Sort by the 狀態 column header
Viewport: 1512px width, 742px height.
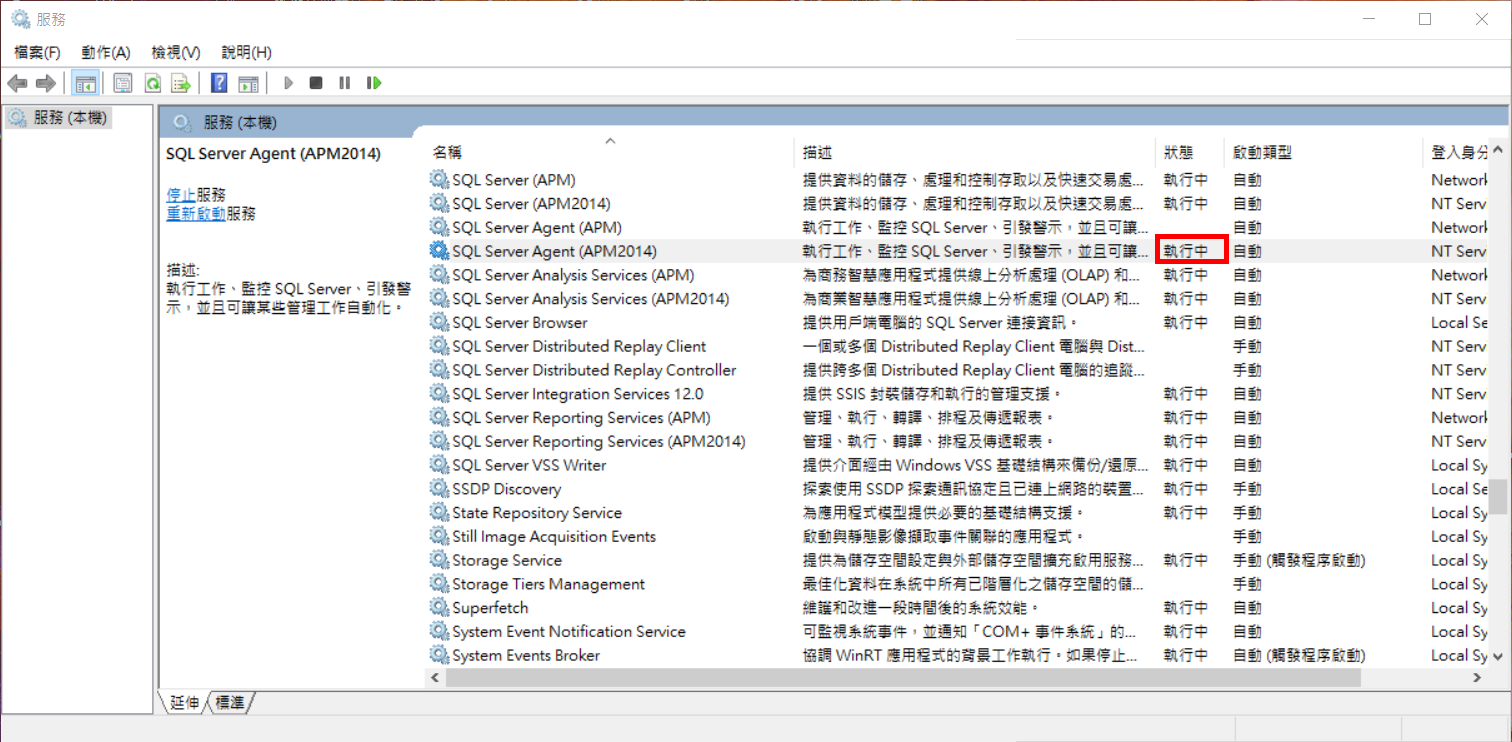click(x=1190, y=152)
